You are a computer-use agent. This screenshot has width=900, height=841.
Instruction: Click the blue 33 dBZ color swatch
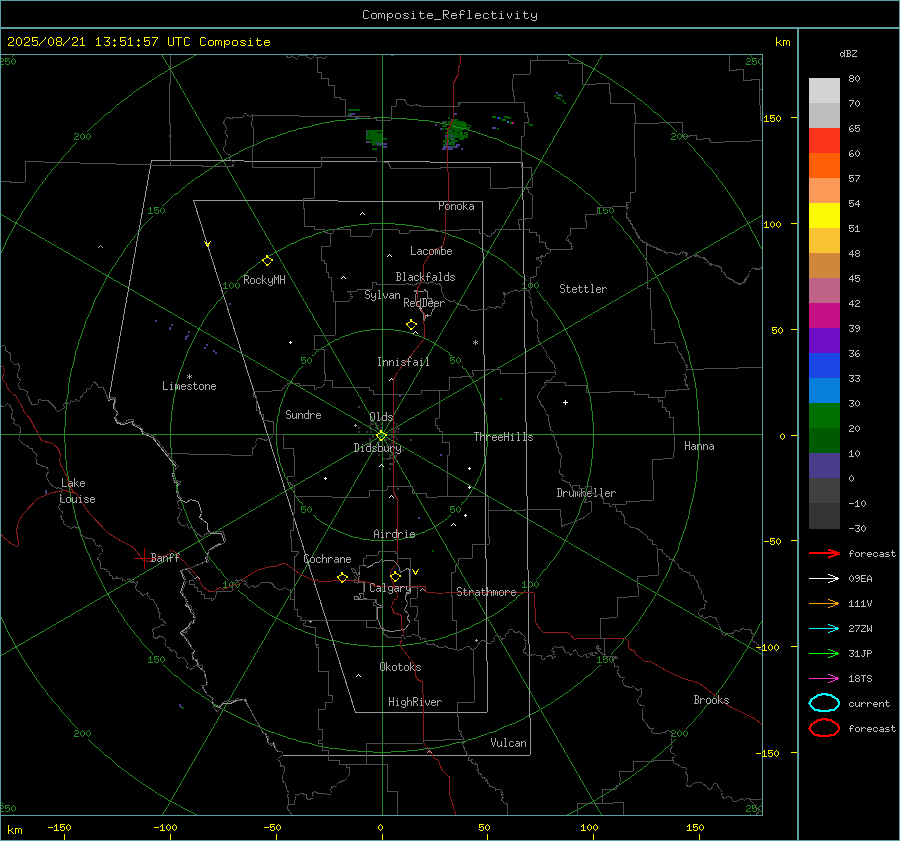pos(824,365)
